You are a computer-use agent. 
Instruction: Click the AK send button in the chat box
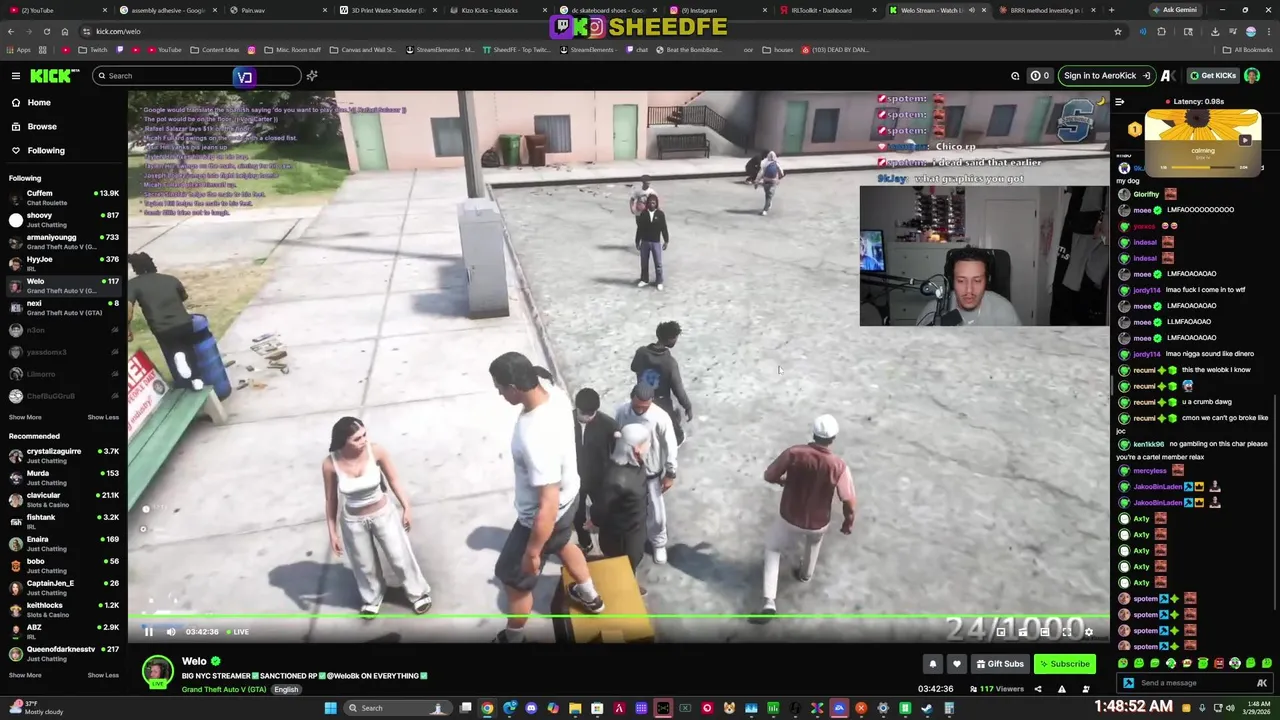[1262, 683]
